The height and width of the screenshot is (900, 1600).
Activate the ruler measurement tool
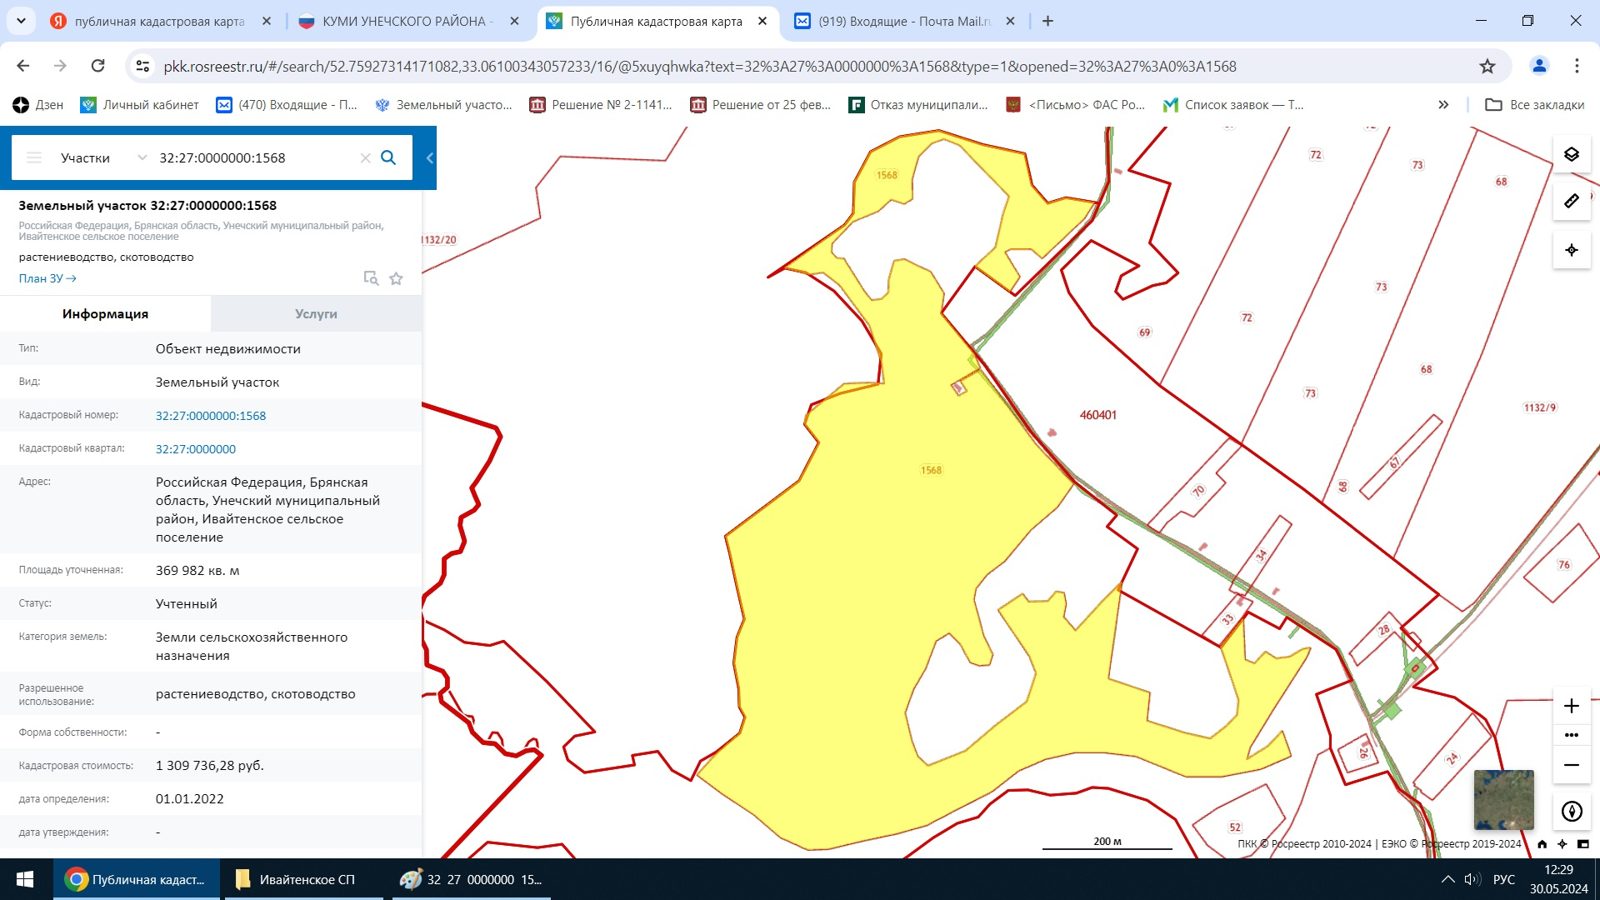[x=1571, y=201]
